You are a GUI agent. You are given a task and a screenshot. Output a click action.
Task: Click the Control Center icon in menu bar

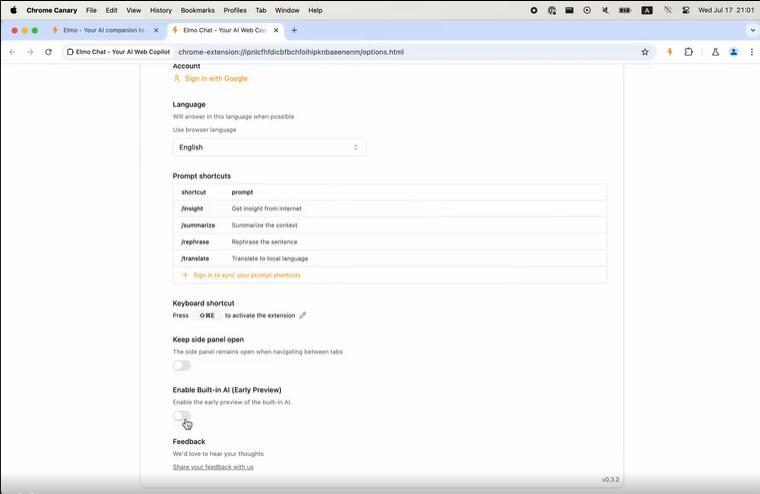click(x=685, y=10)
